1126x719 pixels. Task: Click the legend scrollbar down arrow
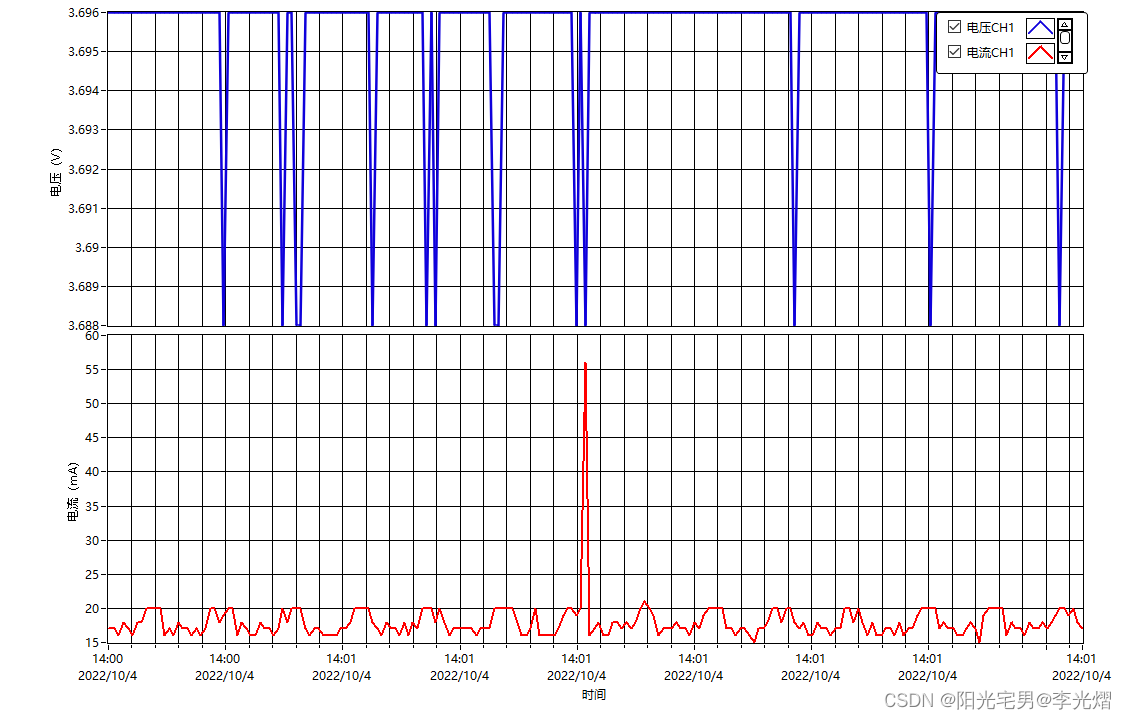pyautogui.click(x=1065, y=57)
